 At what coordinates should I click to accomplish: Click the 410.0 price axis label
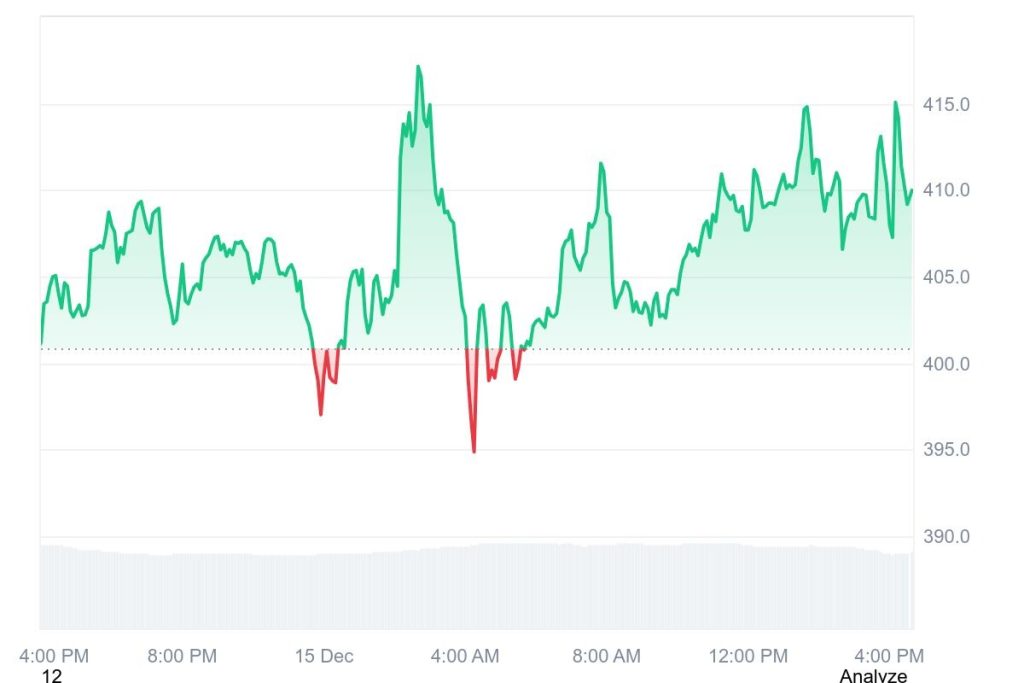(945, 191)
